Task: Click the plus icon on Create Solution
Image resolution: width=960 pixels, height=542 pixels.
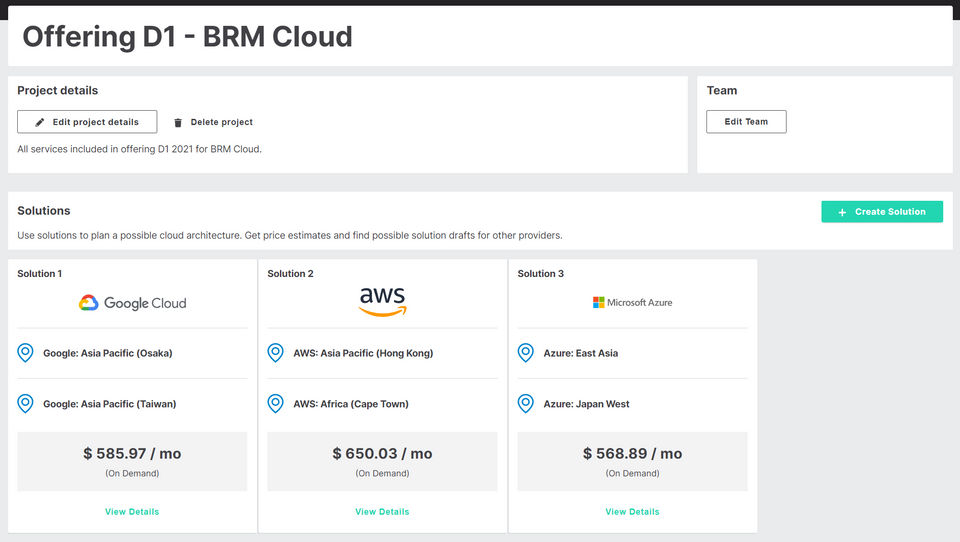Action: click(842, 212)
